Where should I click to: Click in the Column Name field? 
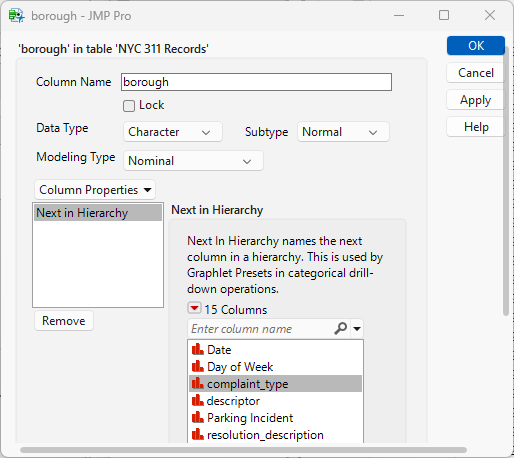click(x=256, y=82)
